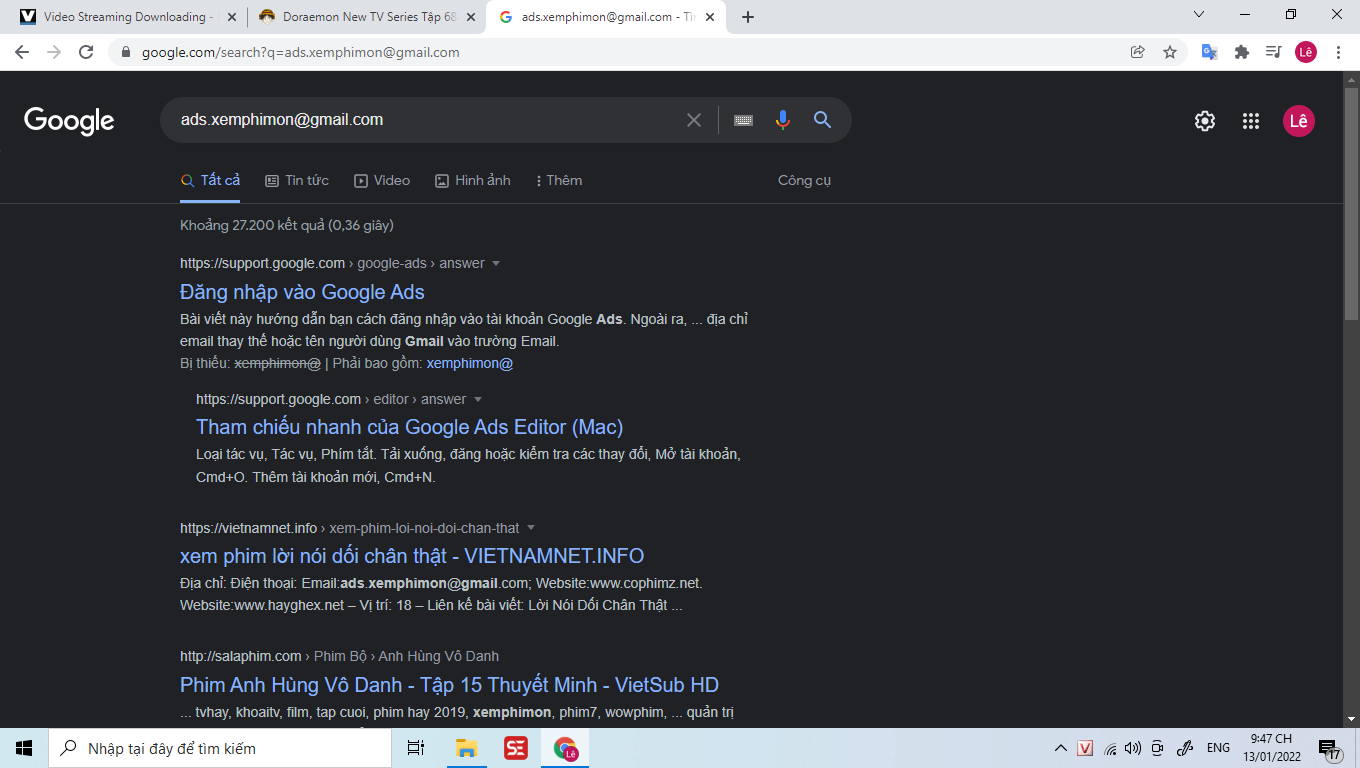Select the Tất cả results tab

(x=210, y=181)
